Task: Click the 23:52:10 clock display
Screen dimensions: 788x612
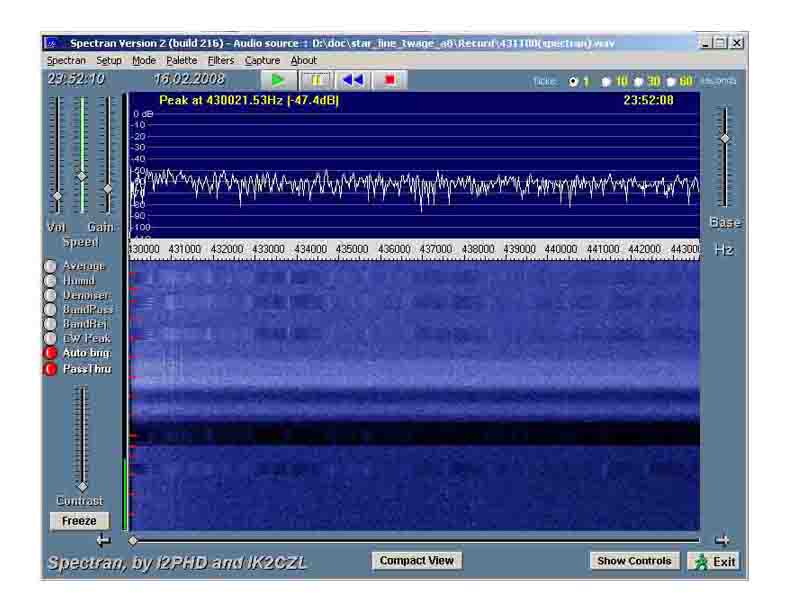Action: (x=76, y=79)
